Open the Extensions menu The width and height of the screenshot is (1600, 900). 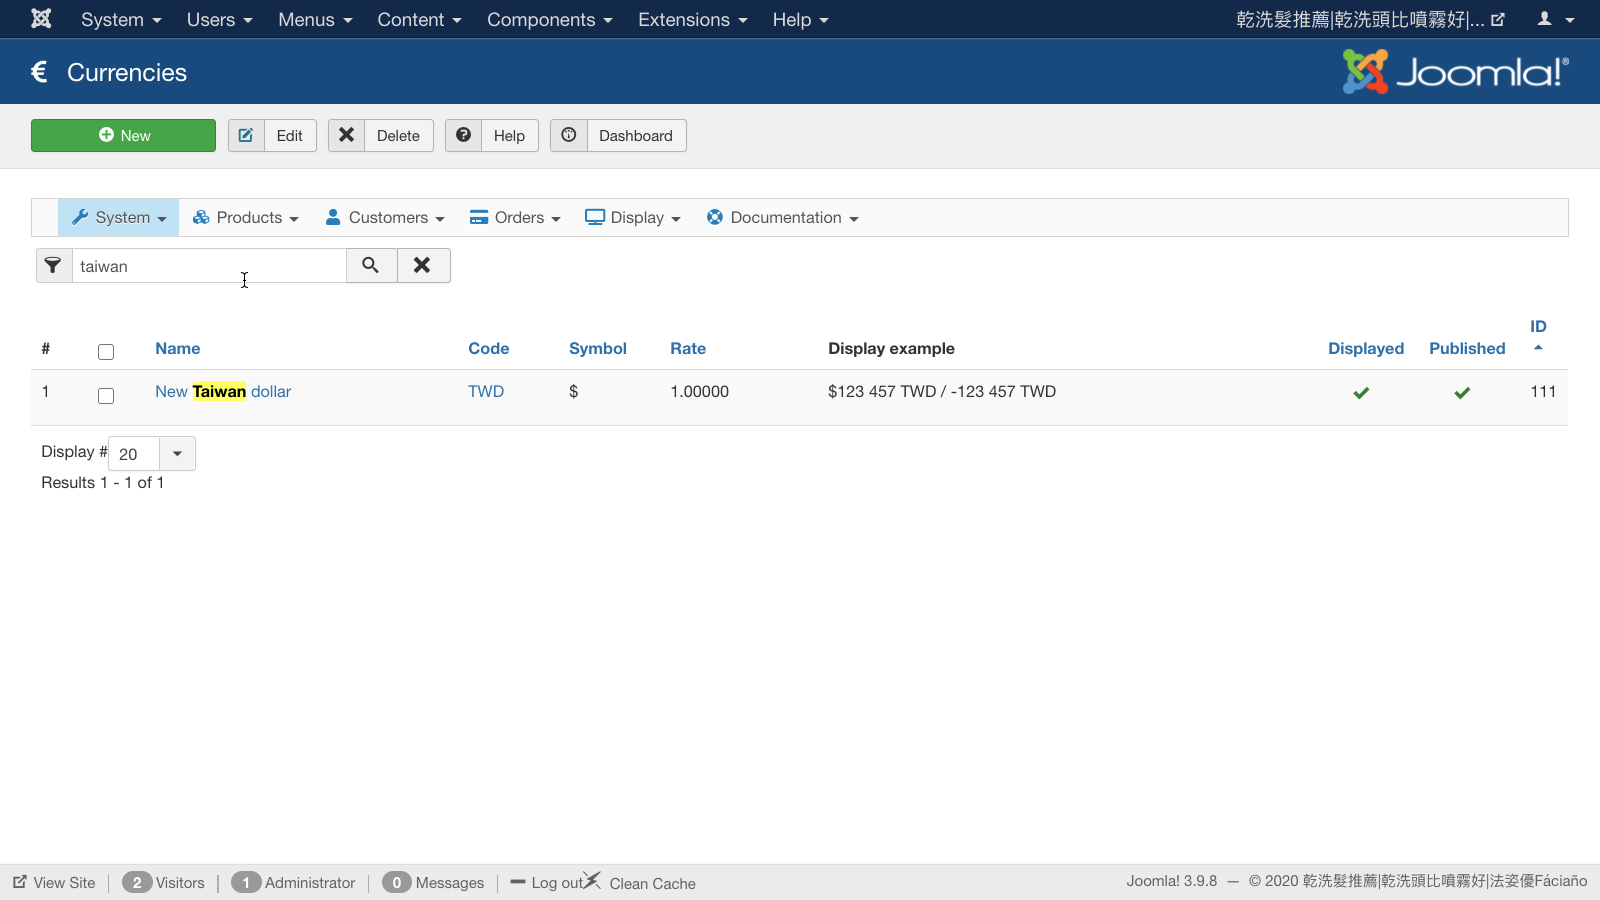coord(692,20)
